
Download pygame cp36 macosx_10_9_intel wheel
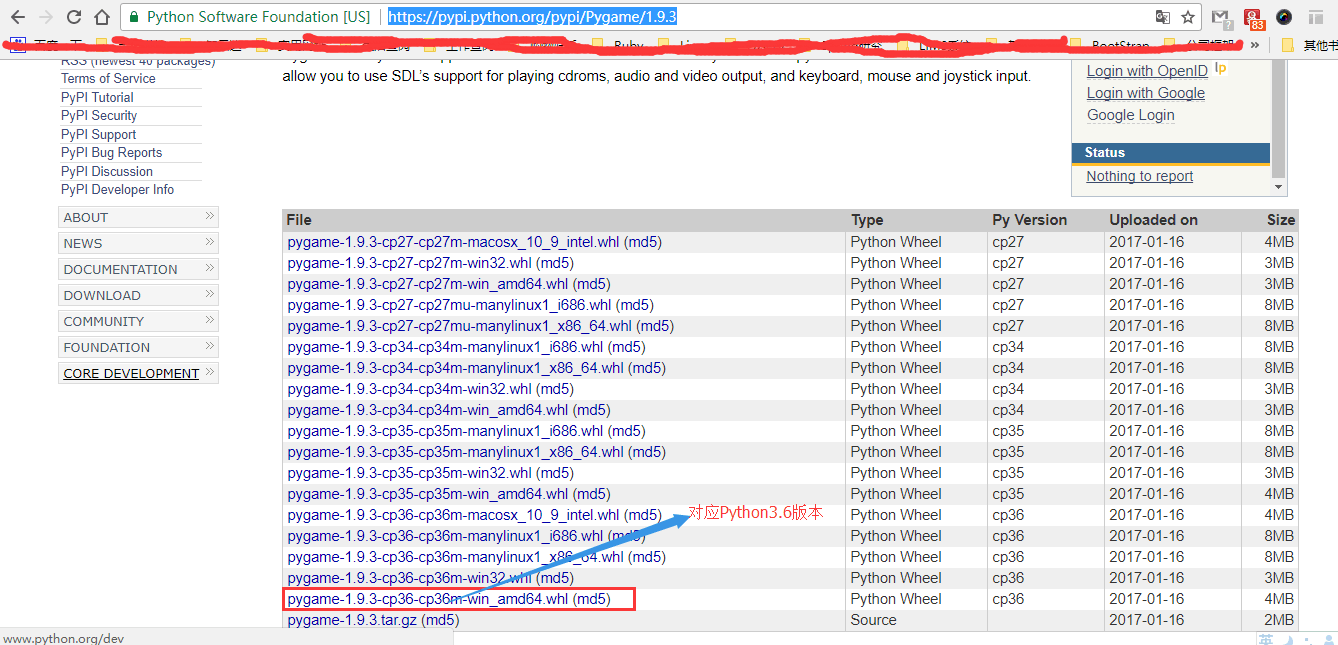click(453, 515)
